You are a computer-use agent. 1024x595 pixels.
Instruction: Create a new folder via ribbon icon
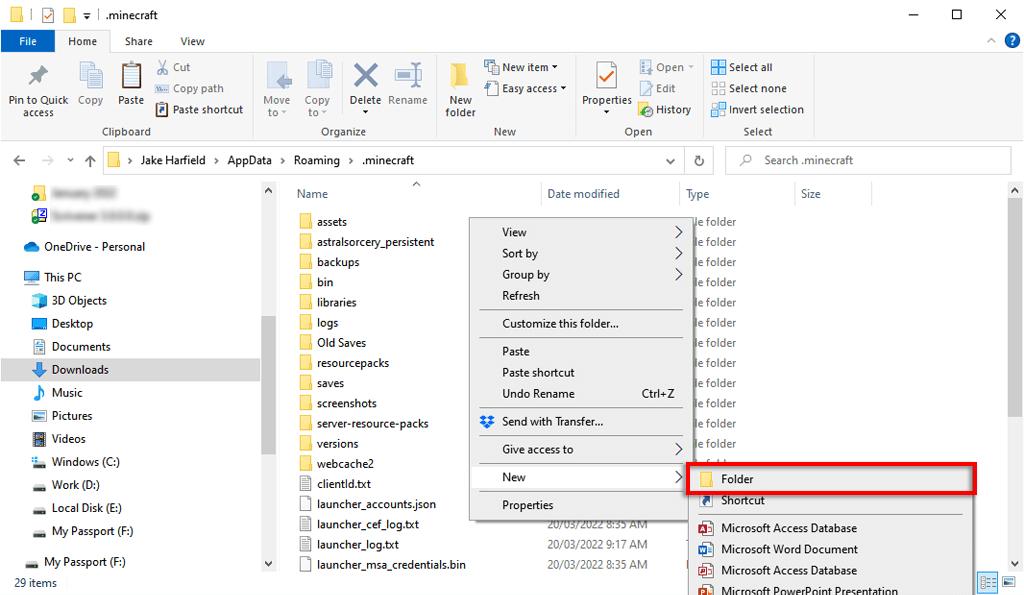pos(459,85)
